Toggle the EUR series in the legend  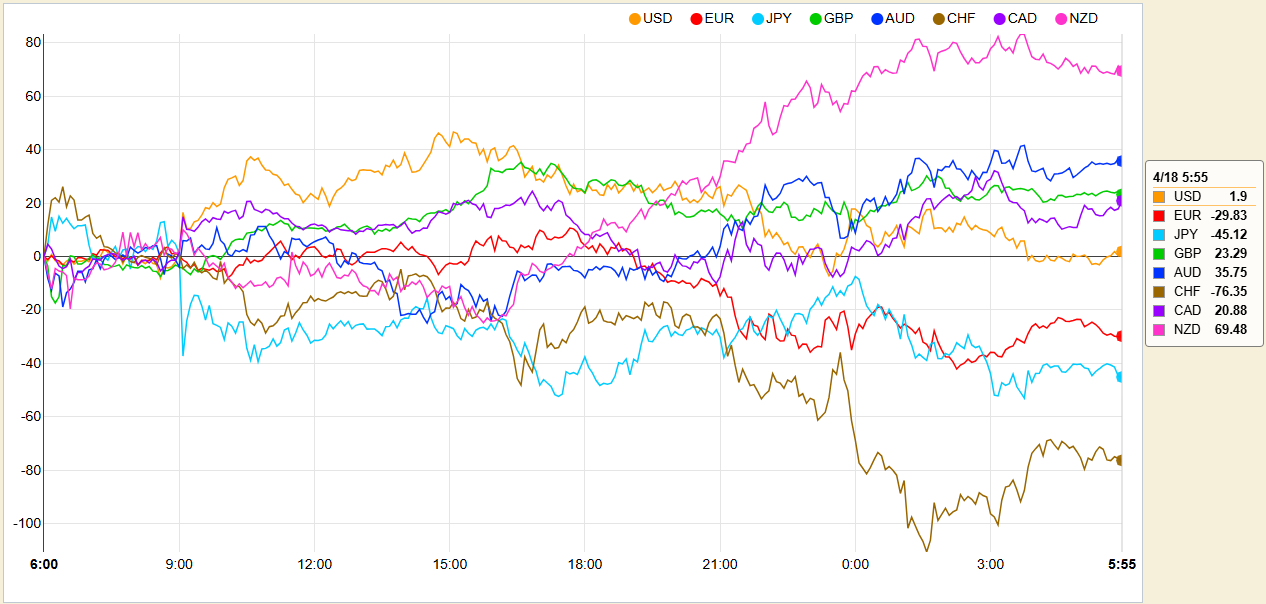tap(712, 18)
